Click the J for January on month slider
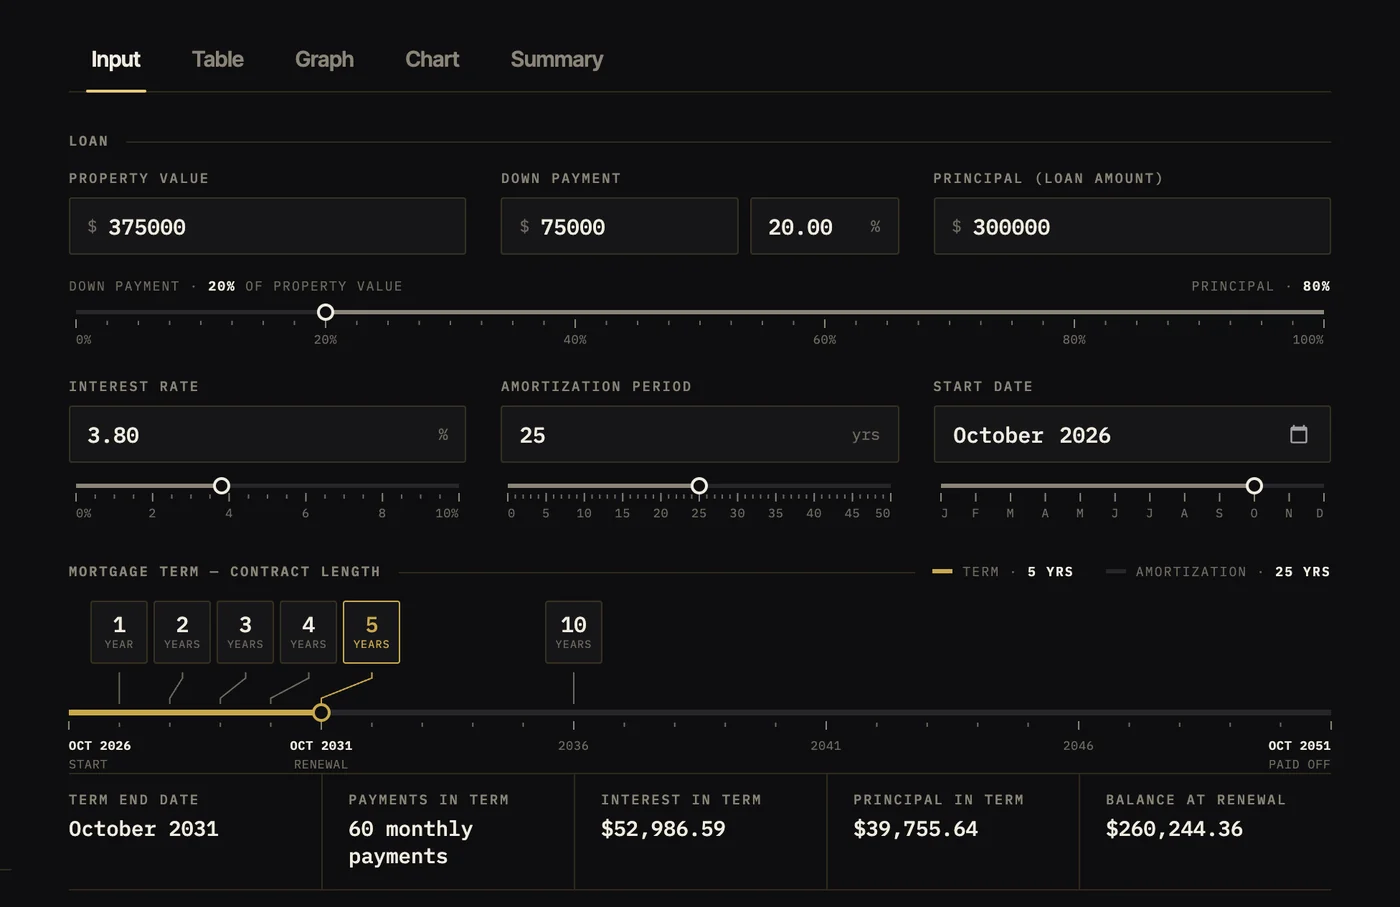 point(944,513)
